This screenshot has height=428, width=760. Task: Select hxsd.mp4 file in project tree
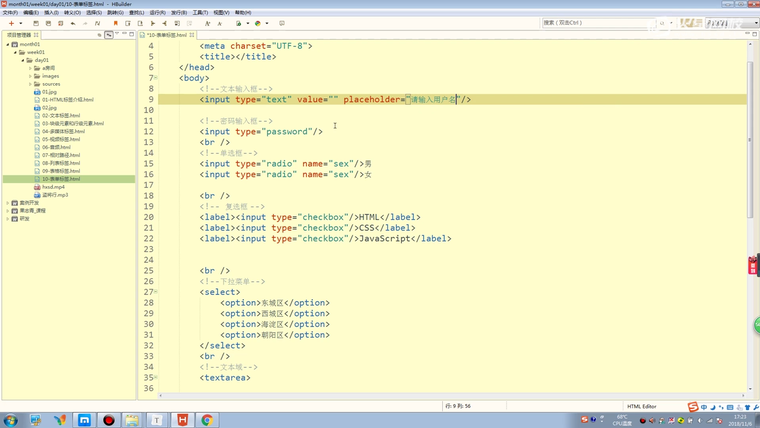53,187
